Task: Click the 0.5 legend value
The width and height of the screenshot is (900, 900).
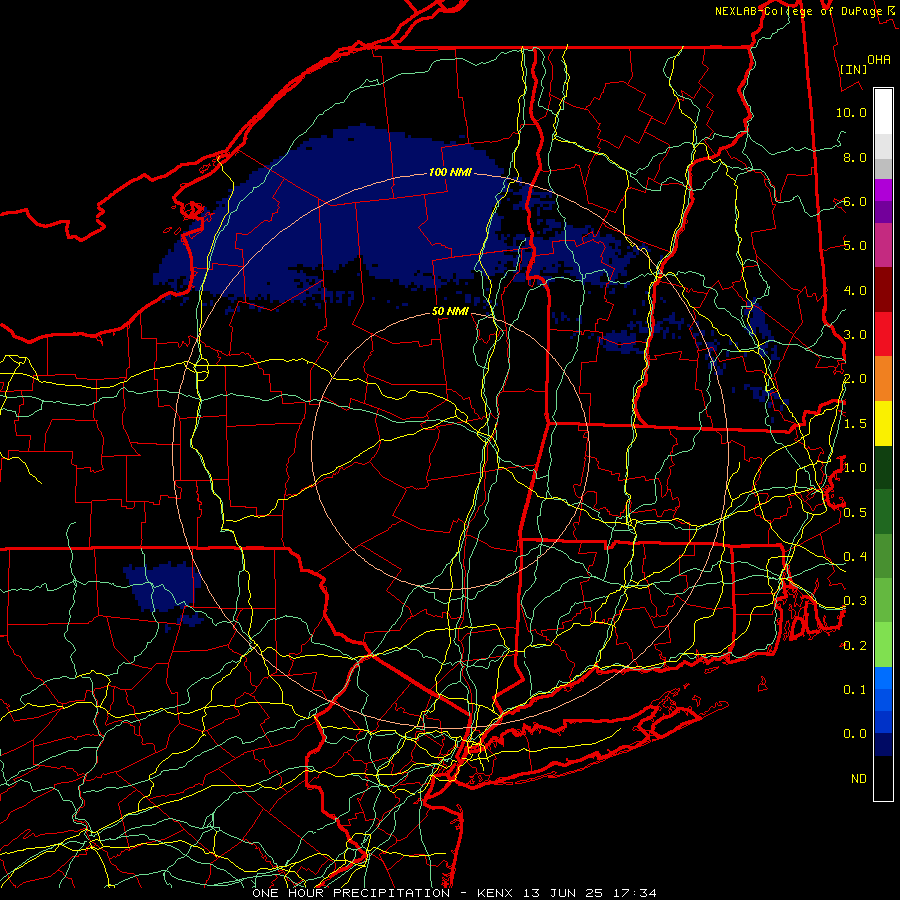Action: (854, 513)
